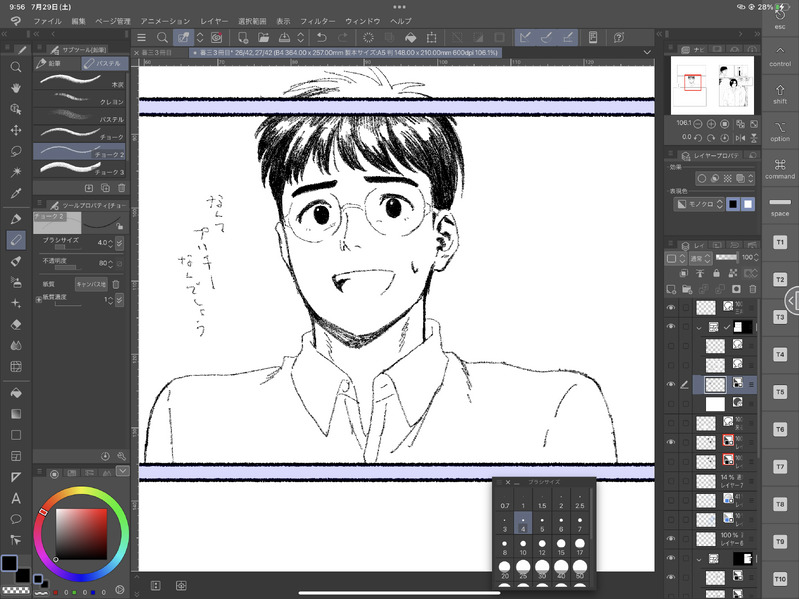Select the Lasso selection tool
Screen dimensions: 799x599
tap(16, 151)
